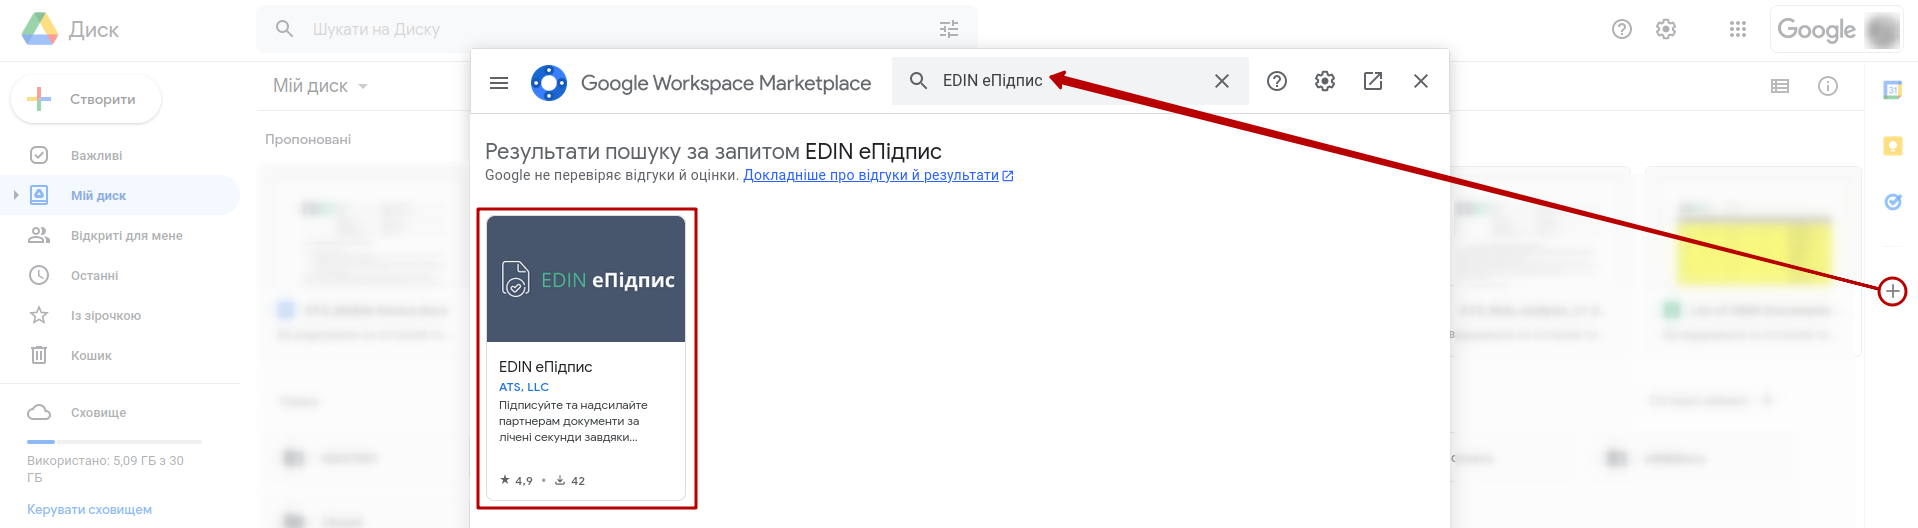Open Marketplace help question mark icon
1918x528 pixels.
tap(1277, 81)
